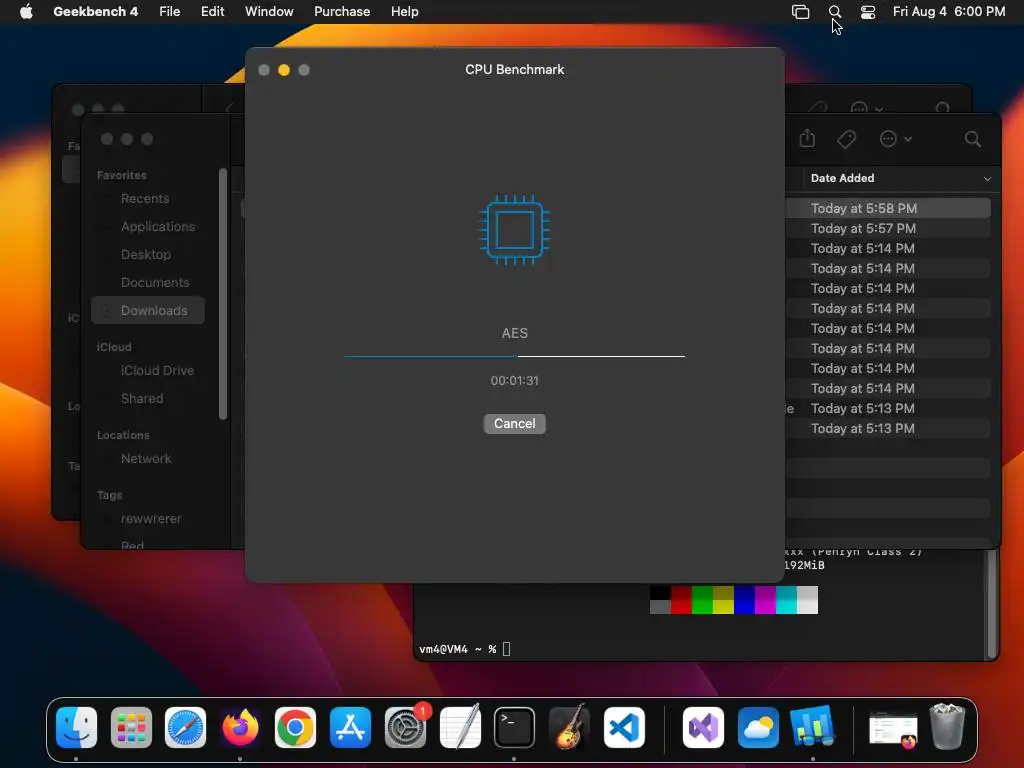This screenshot has height=768, width=1024.
Task: Click the date and time in menu bar
Action: (949, 12)
